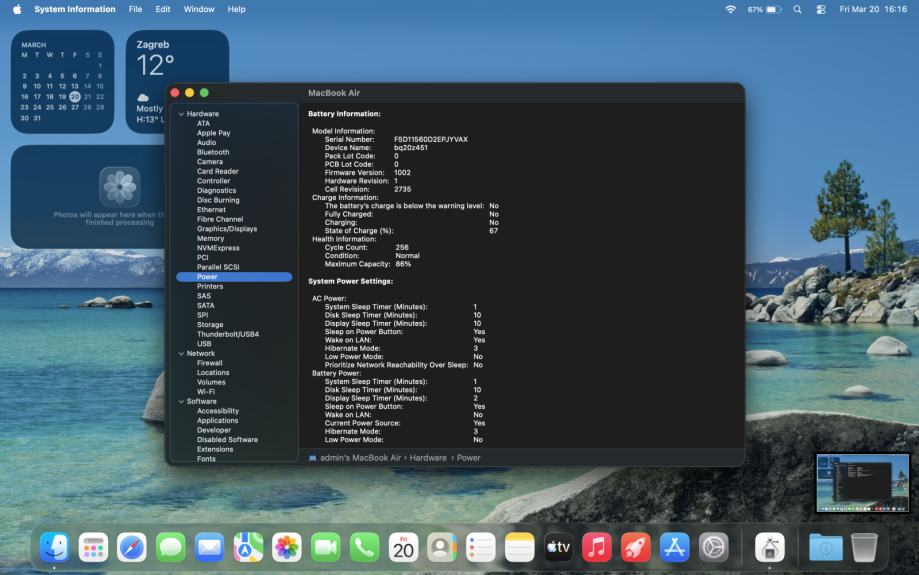Select Wi-Fi under Network

(206, 392)
